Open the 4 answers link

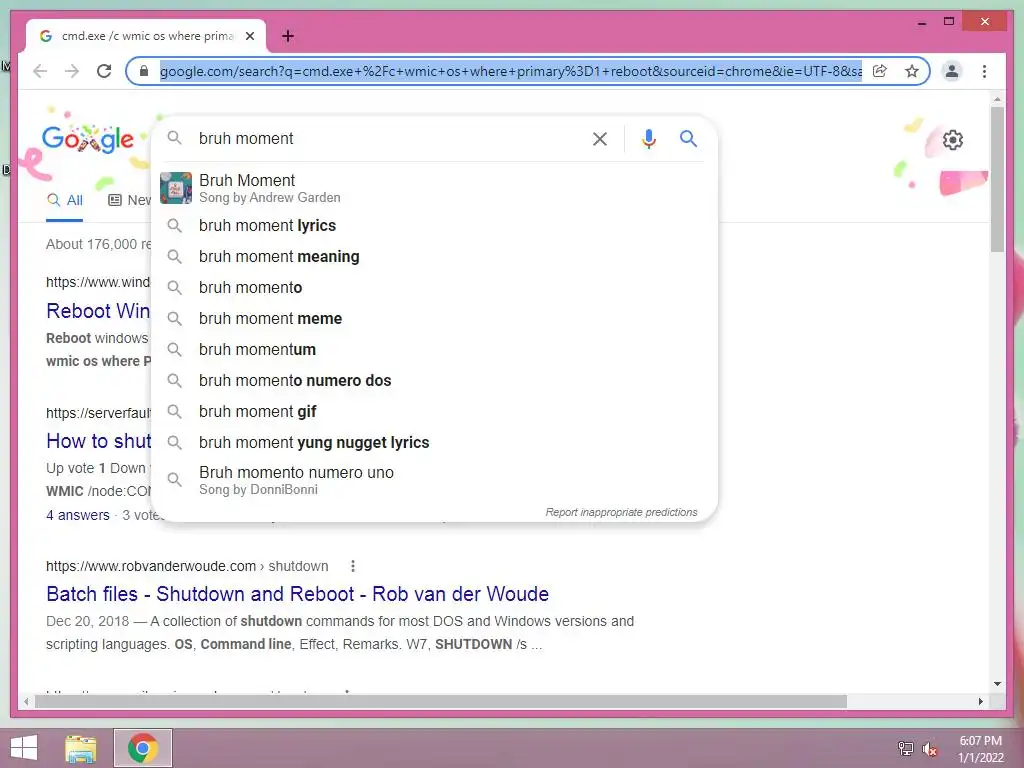[78, 515]
